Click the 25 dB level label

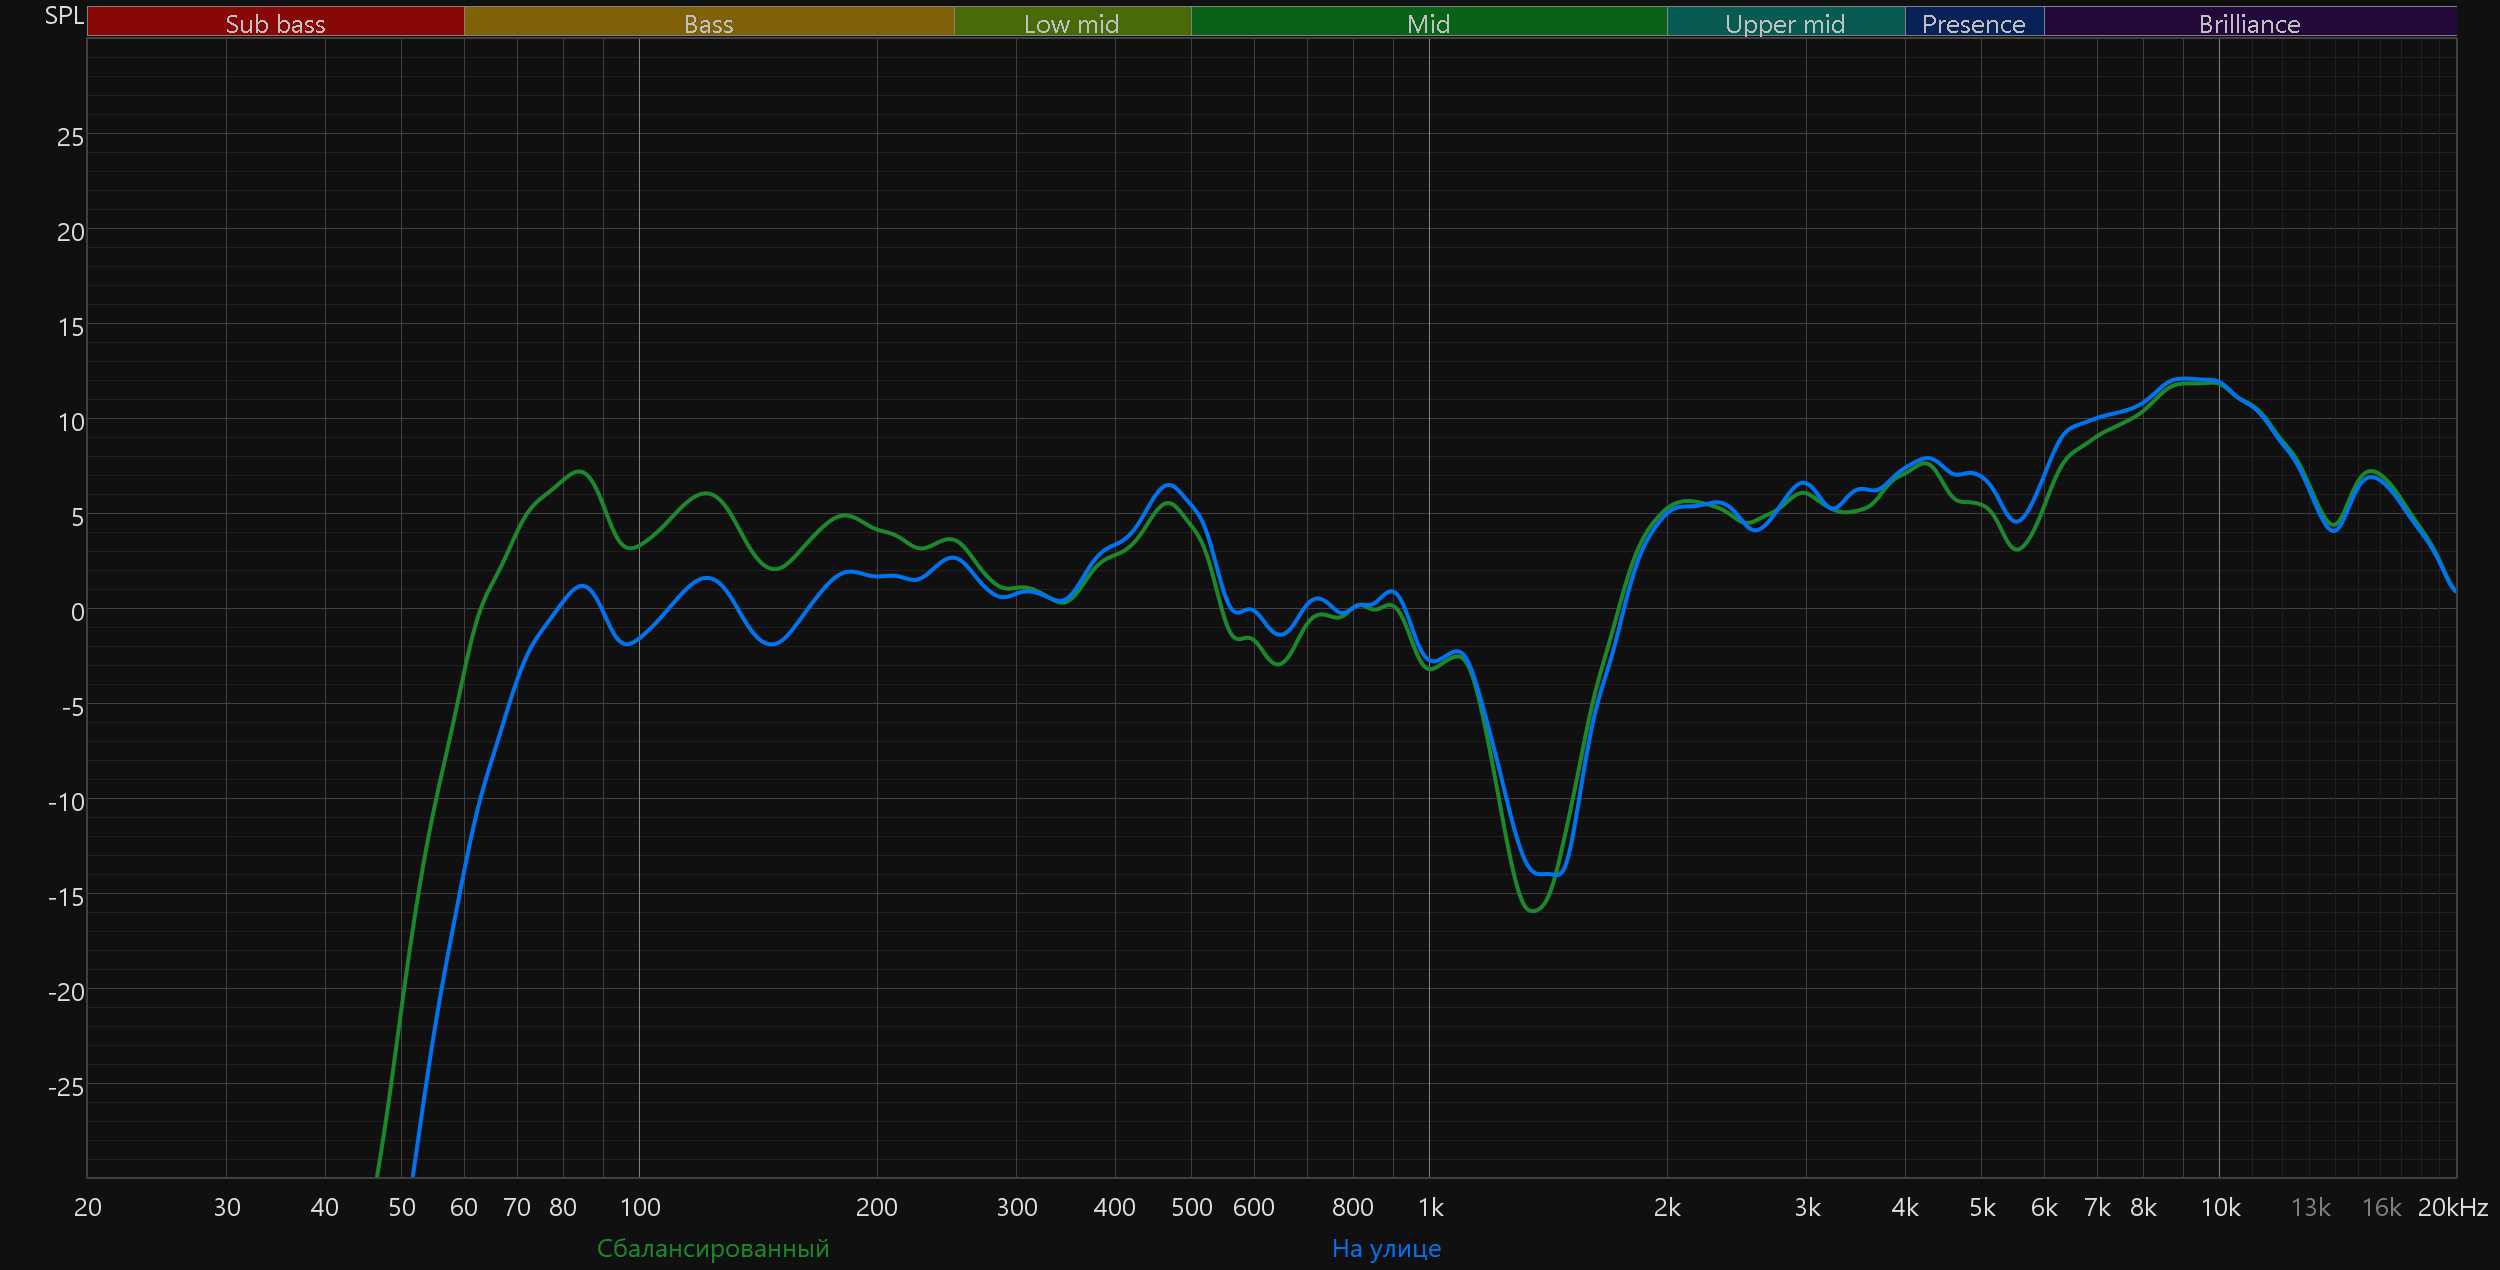70,137
